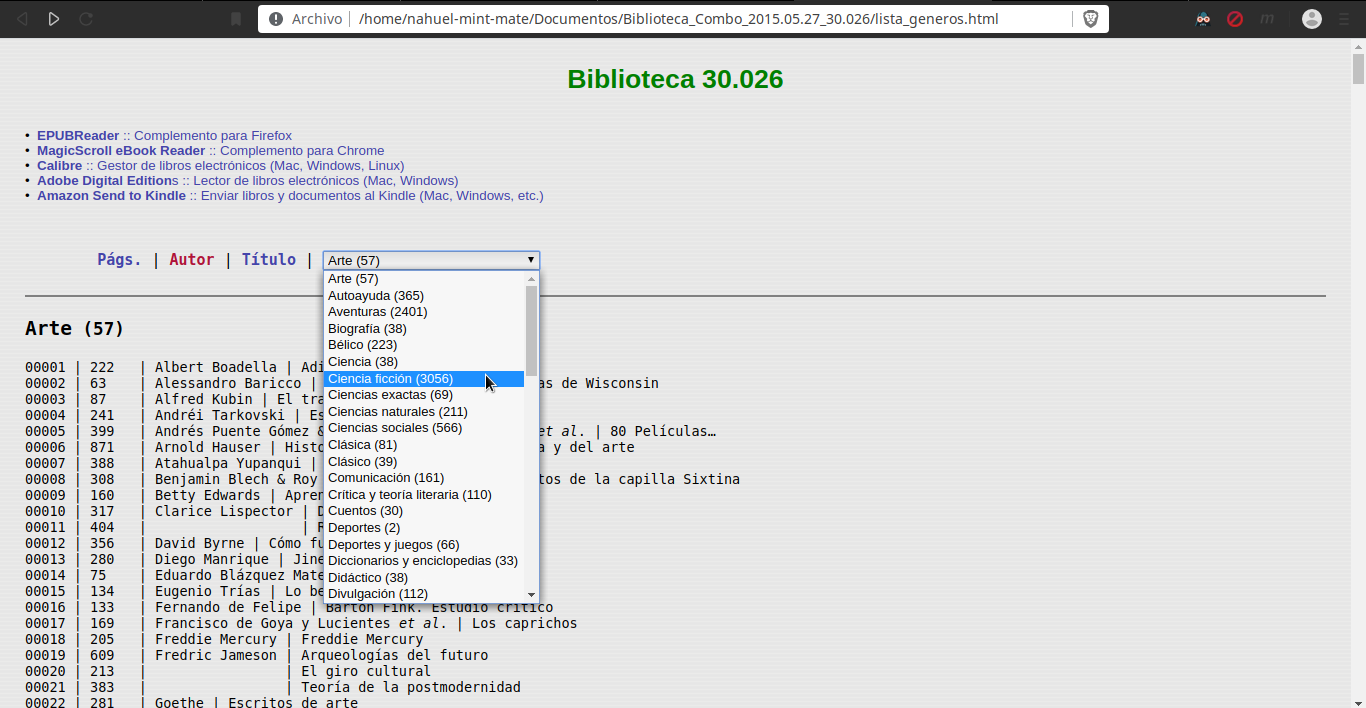Click the browser forward arrow

coord(54,19)
